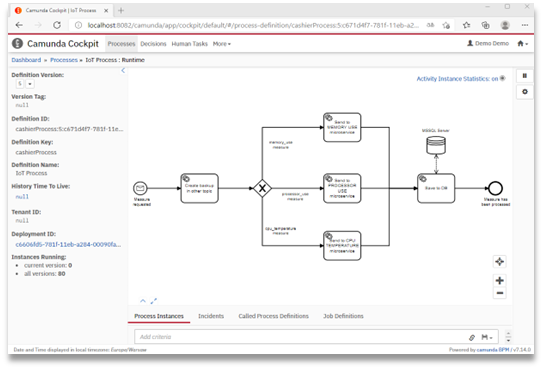Open Human Tasks menu item
The height and width of the screenshot is (370, 543).
[189, 44]
